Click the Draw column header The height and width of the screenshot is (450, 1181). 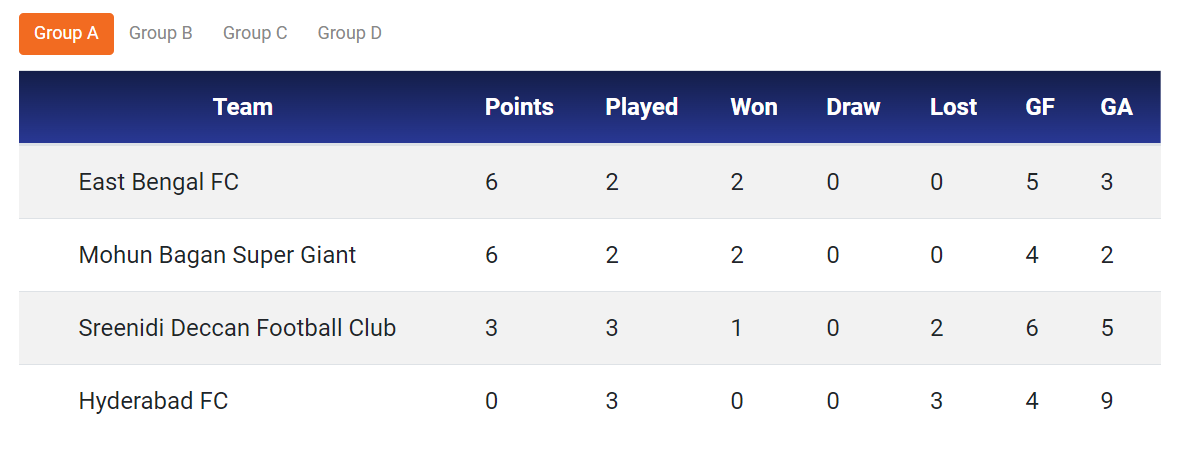pyautogui.click(x=853, y=107)
